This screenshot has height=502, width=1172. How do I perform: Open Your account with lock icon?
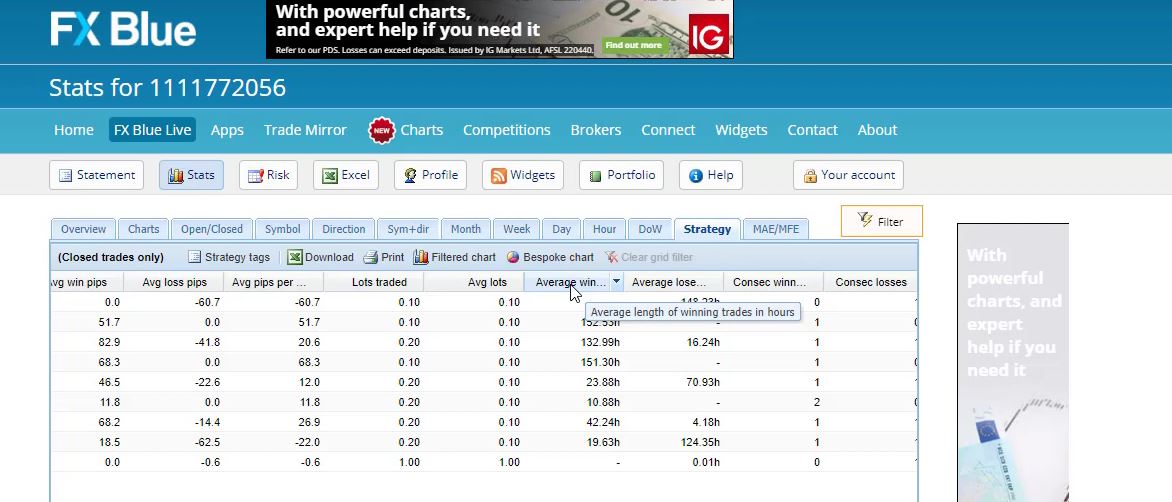[x=848, y=175]
